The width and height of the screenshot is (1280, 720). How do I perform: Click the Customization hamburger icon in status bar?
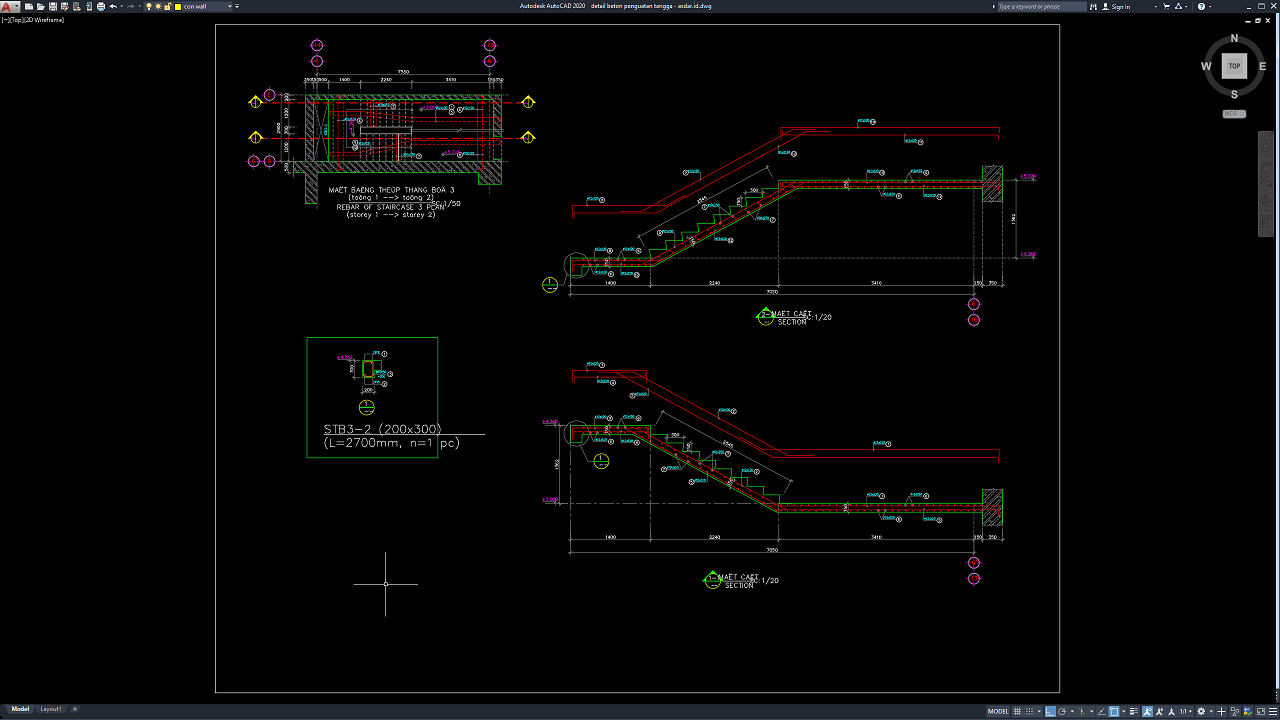pyautogui.click(x=1272, y=711)
